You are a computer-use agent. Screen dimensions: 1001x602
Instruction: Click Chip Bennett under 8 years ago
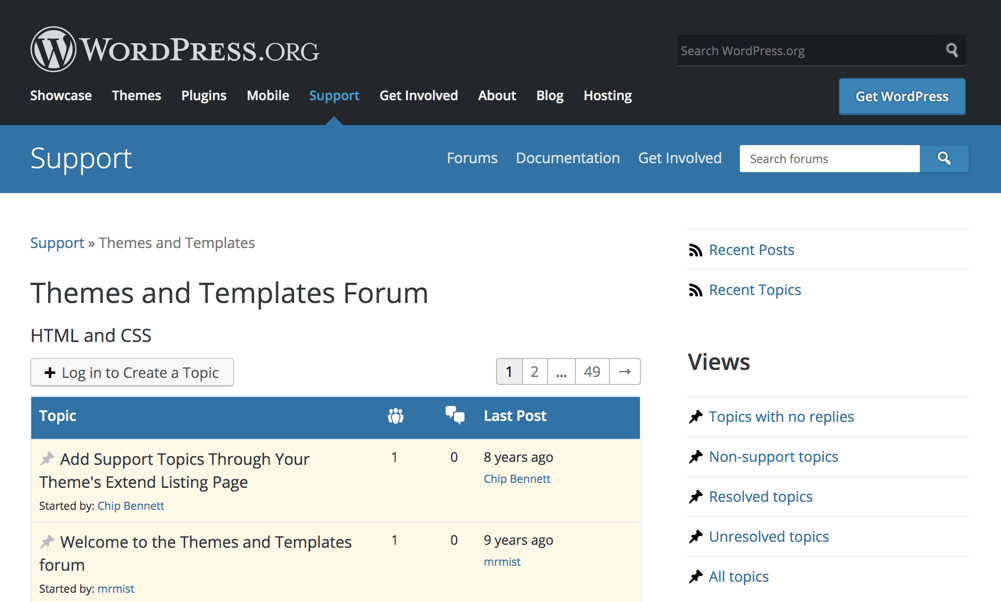pyautogui.click(x=516, y=479)
